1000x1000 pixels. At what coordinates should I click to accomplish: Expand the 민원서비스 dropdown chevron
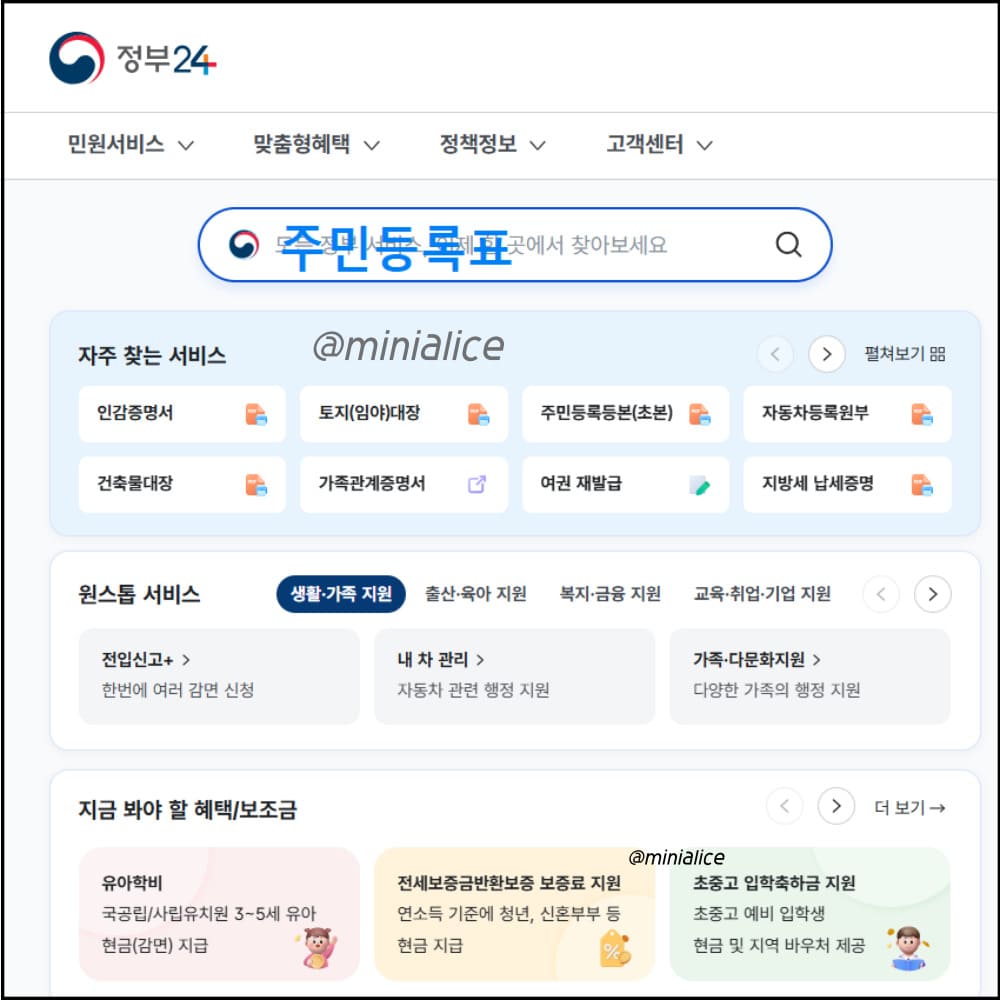186,145
